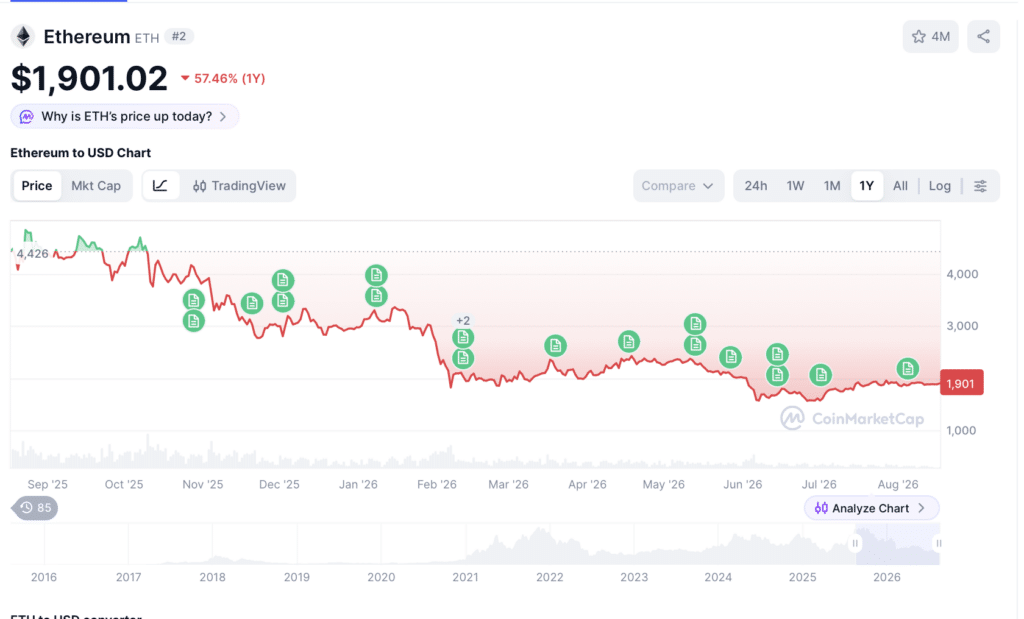
Task: Select the 1Y time range tab
Action: pos(867,186)
